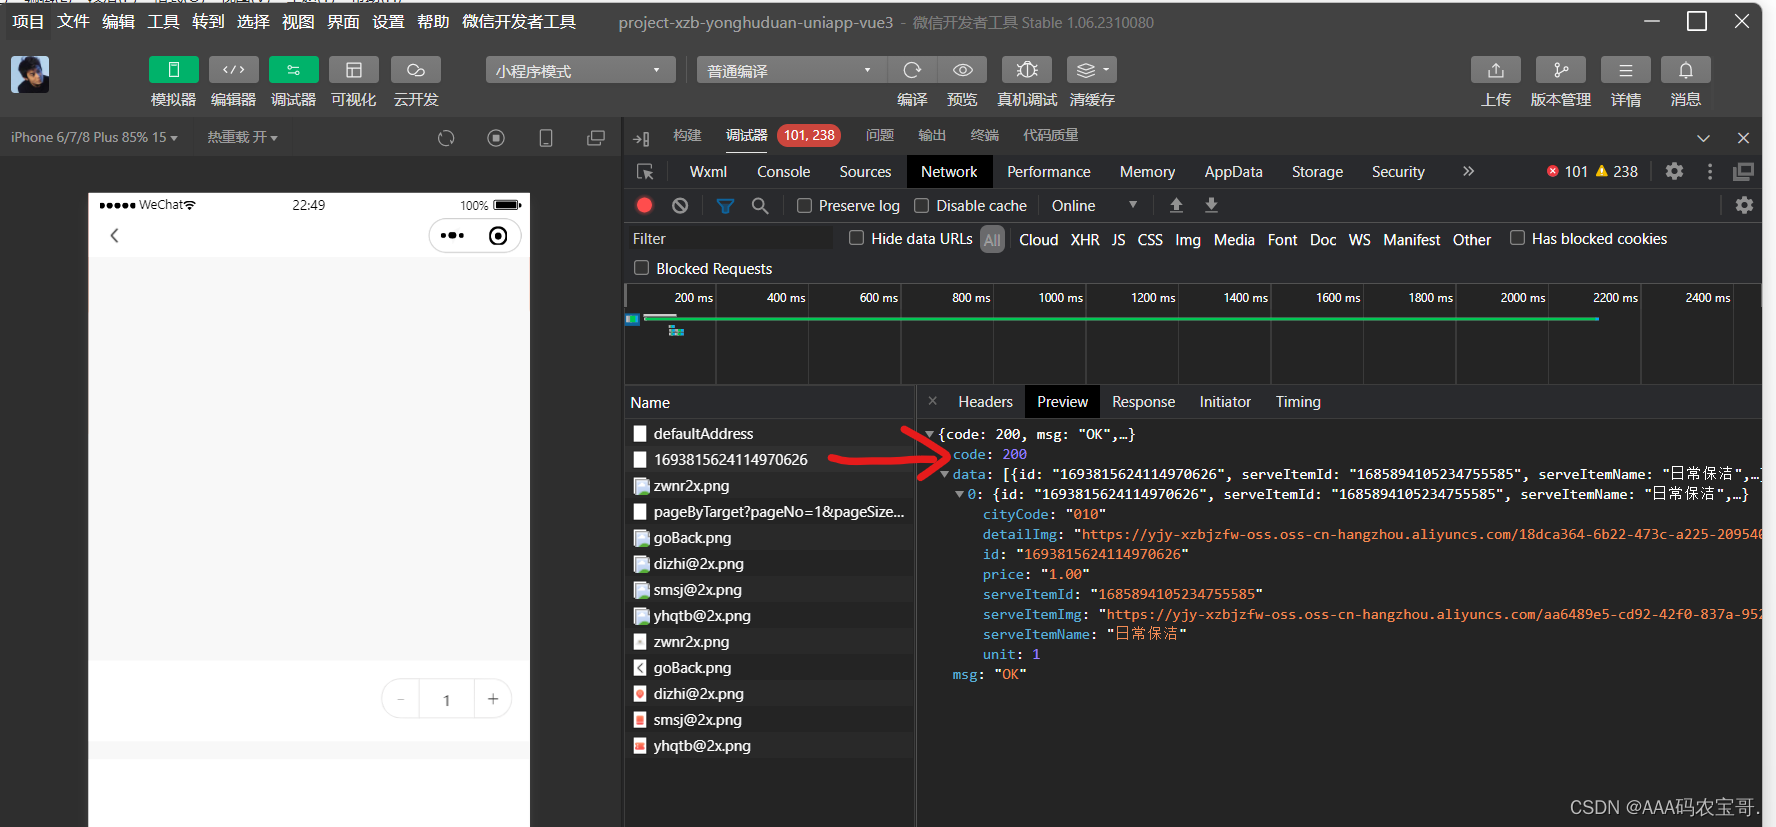The height and width of the screenshot is (827, 1776).
Task: Select the All filter type toggle
Action: (992, 240)
